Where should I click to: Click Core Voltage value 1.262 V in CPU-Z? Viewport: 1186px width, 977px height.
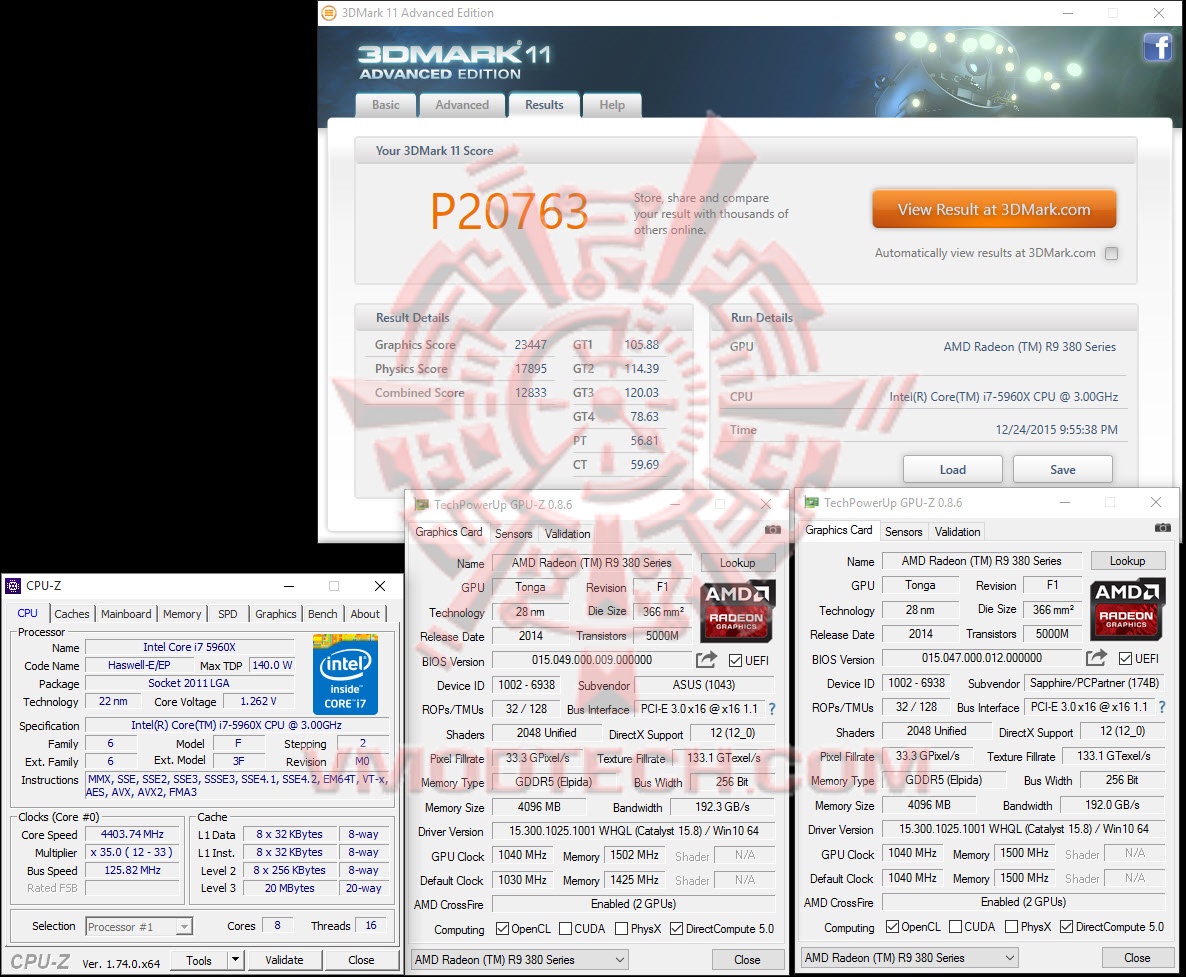tap(258, 701)
